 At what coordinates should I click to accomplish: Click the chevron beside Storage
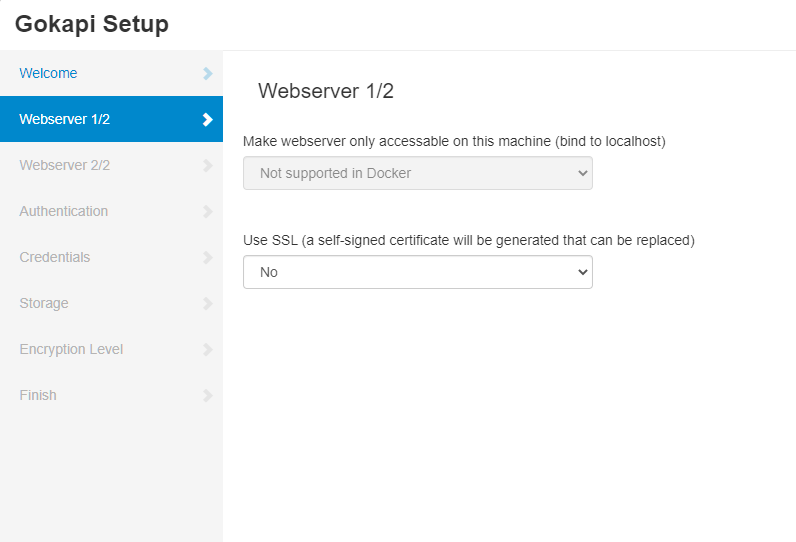click(x=208, y=303)
